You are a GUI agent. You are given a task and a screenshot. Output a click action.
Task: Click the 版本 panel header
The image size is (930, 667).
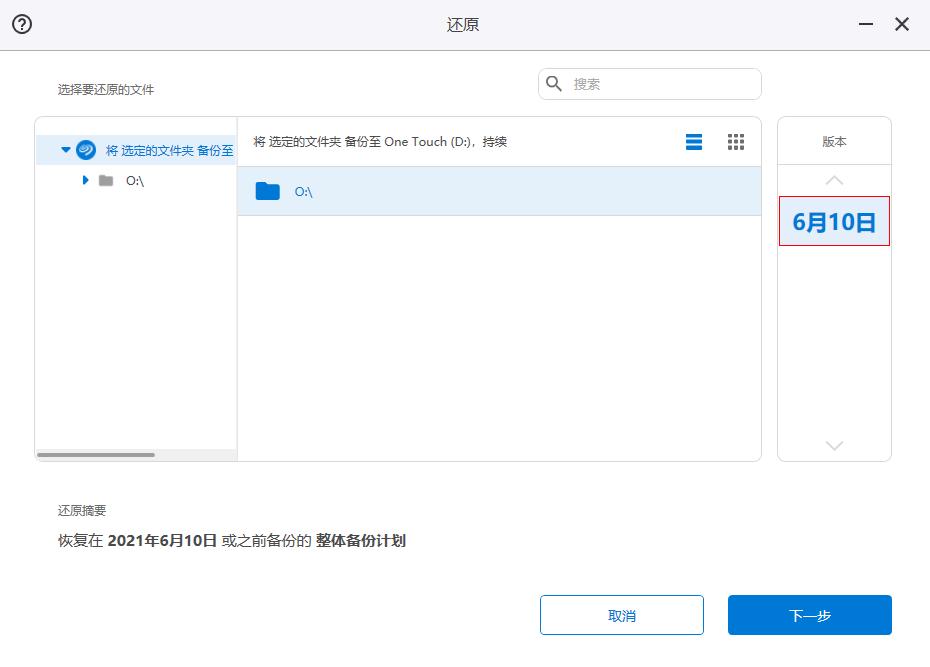[834, 141]
